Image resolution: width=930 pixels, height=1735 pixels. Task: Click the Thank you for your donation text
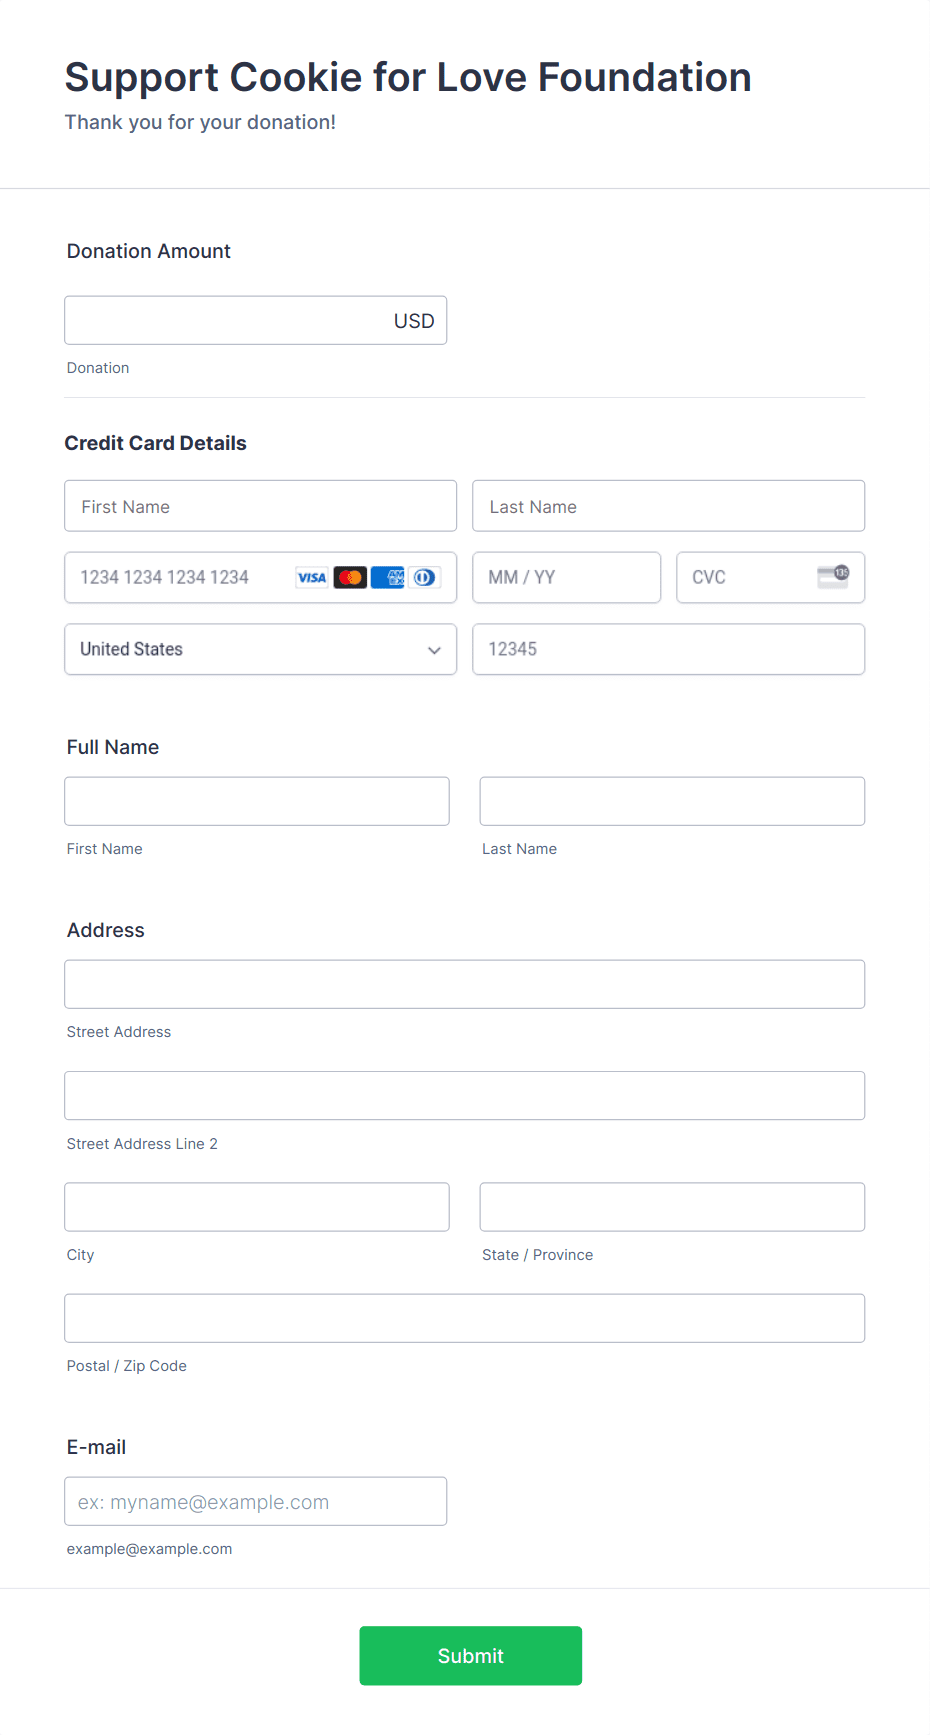click(201, 122)
